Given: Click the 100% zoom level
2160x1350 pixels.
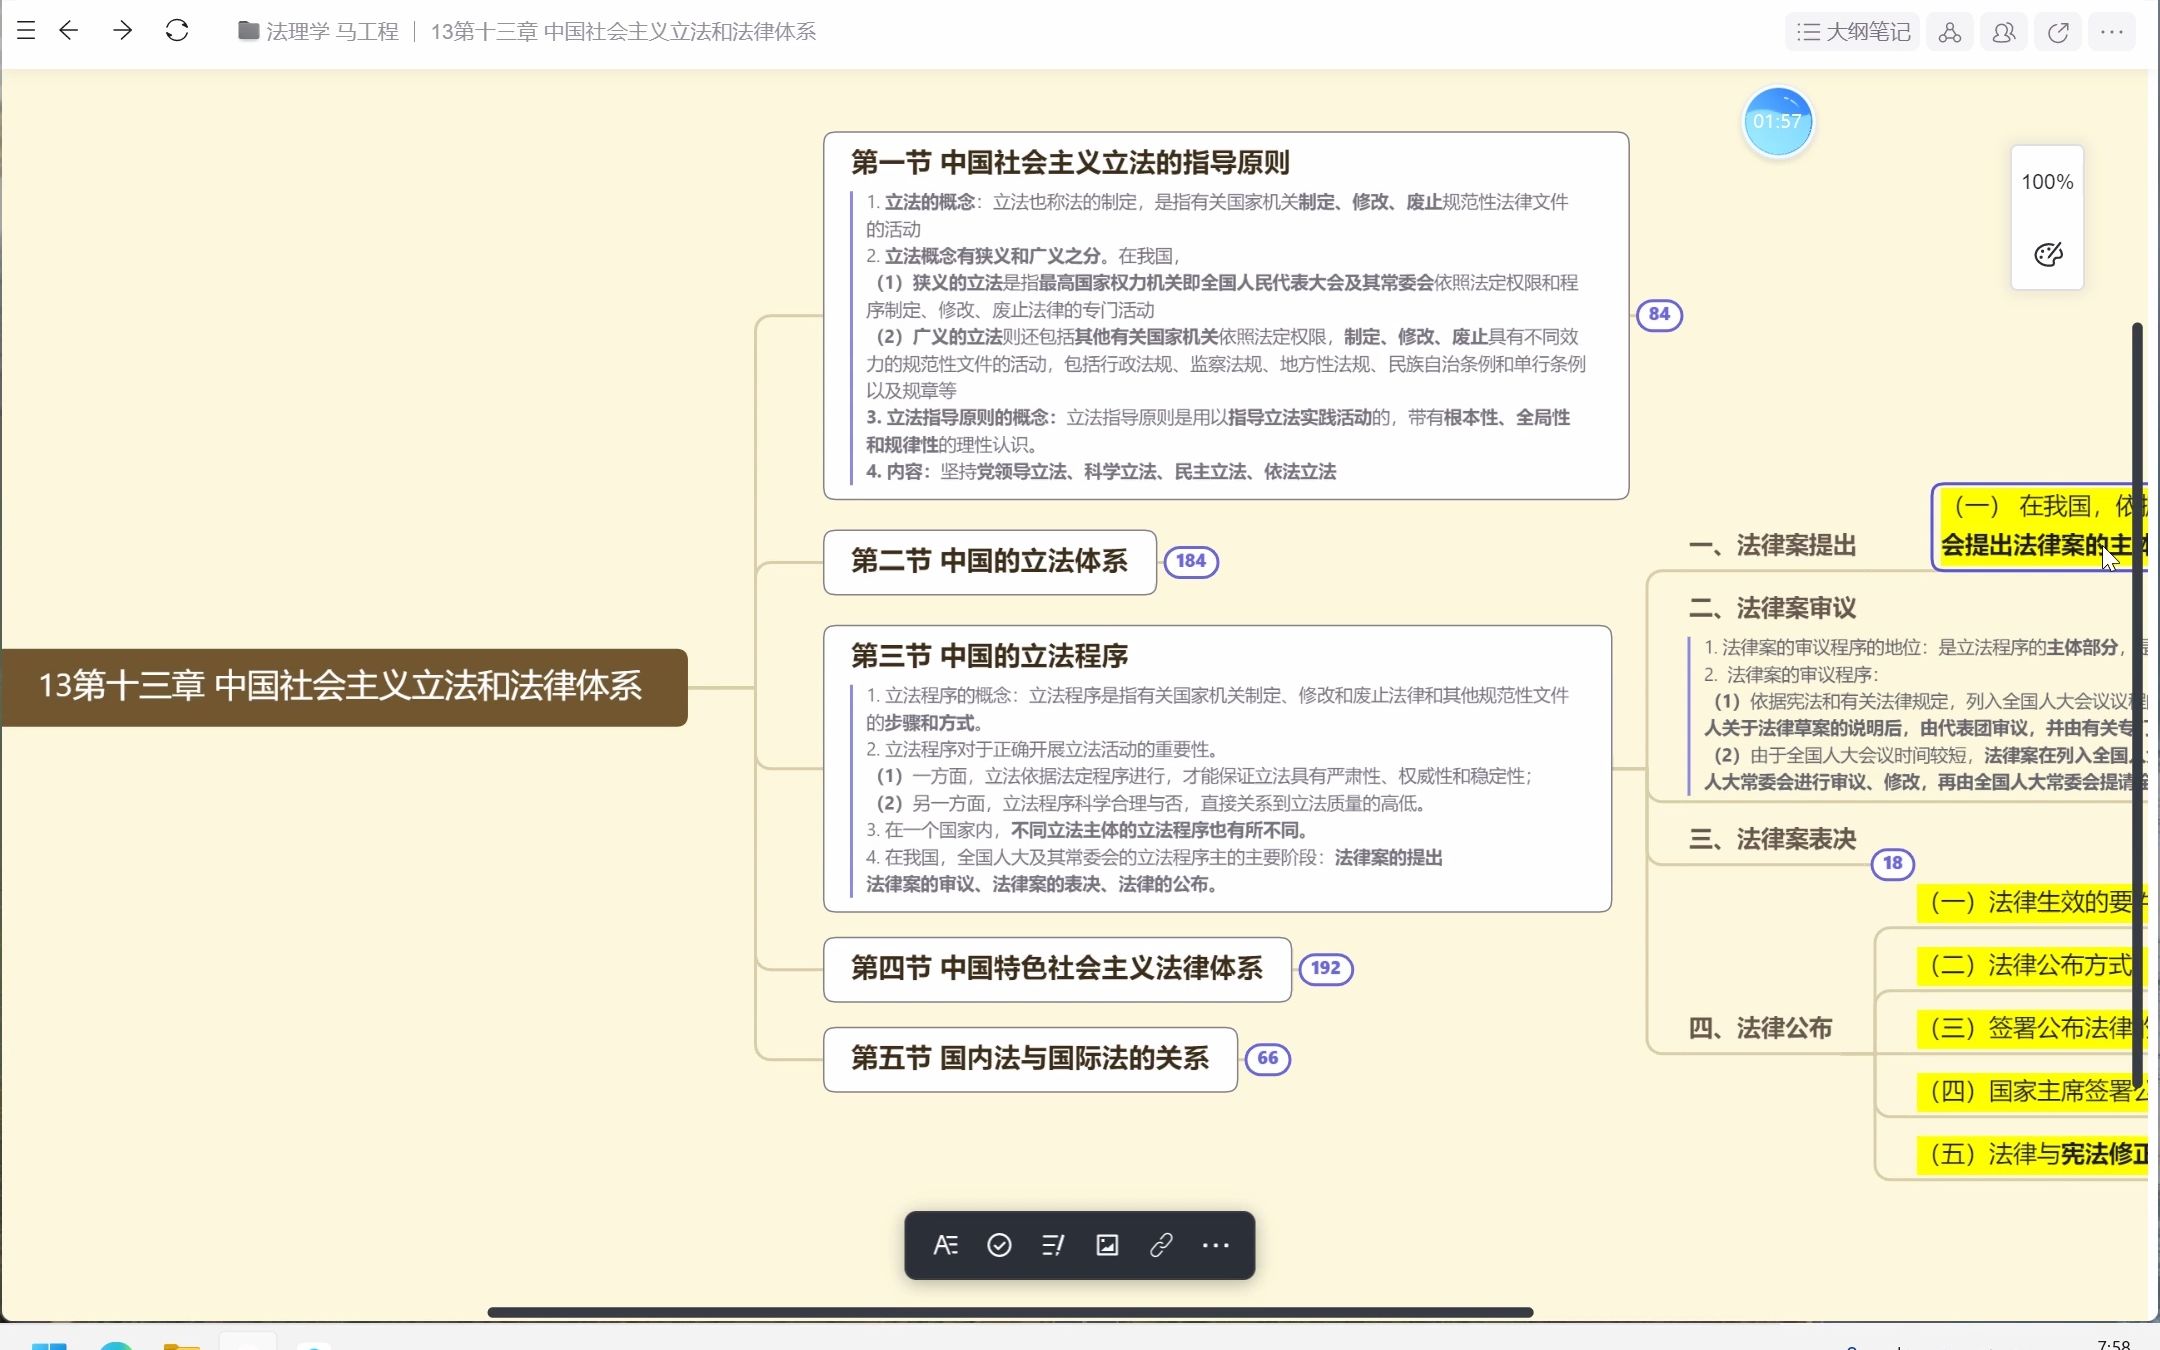Looking at the screenshot, I should (2047, 182).
